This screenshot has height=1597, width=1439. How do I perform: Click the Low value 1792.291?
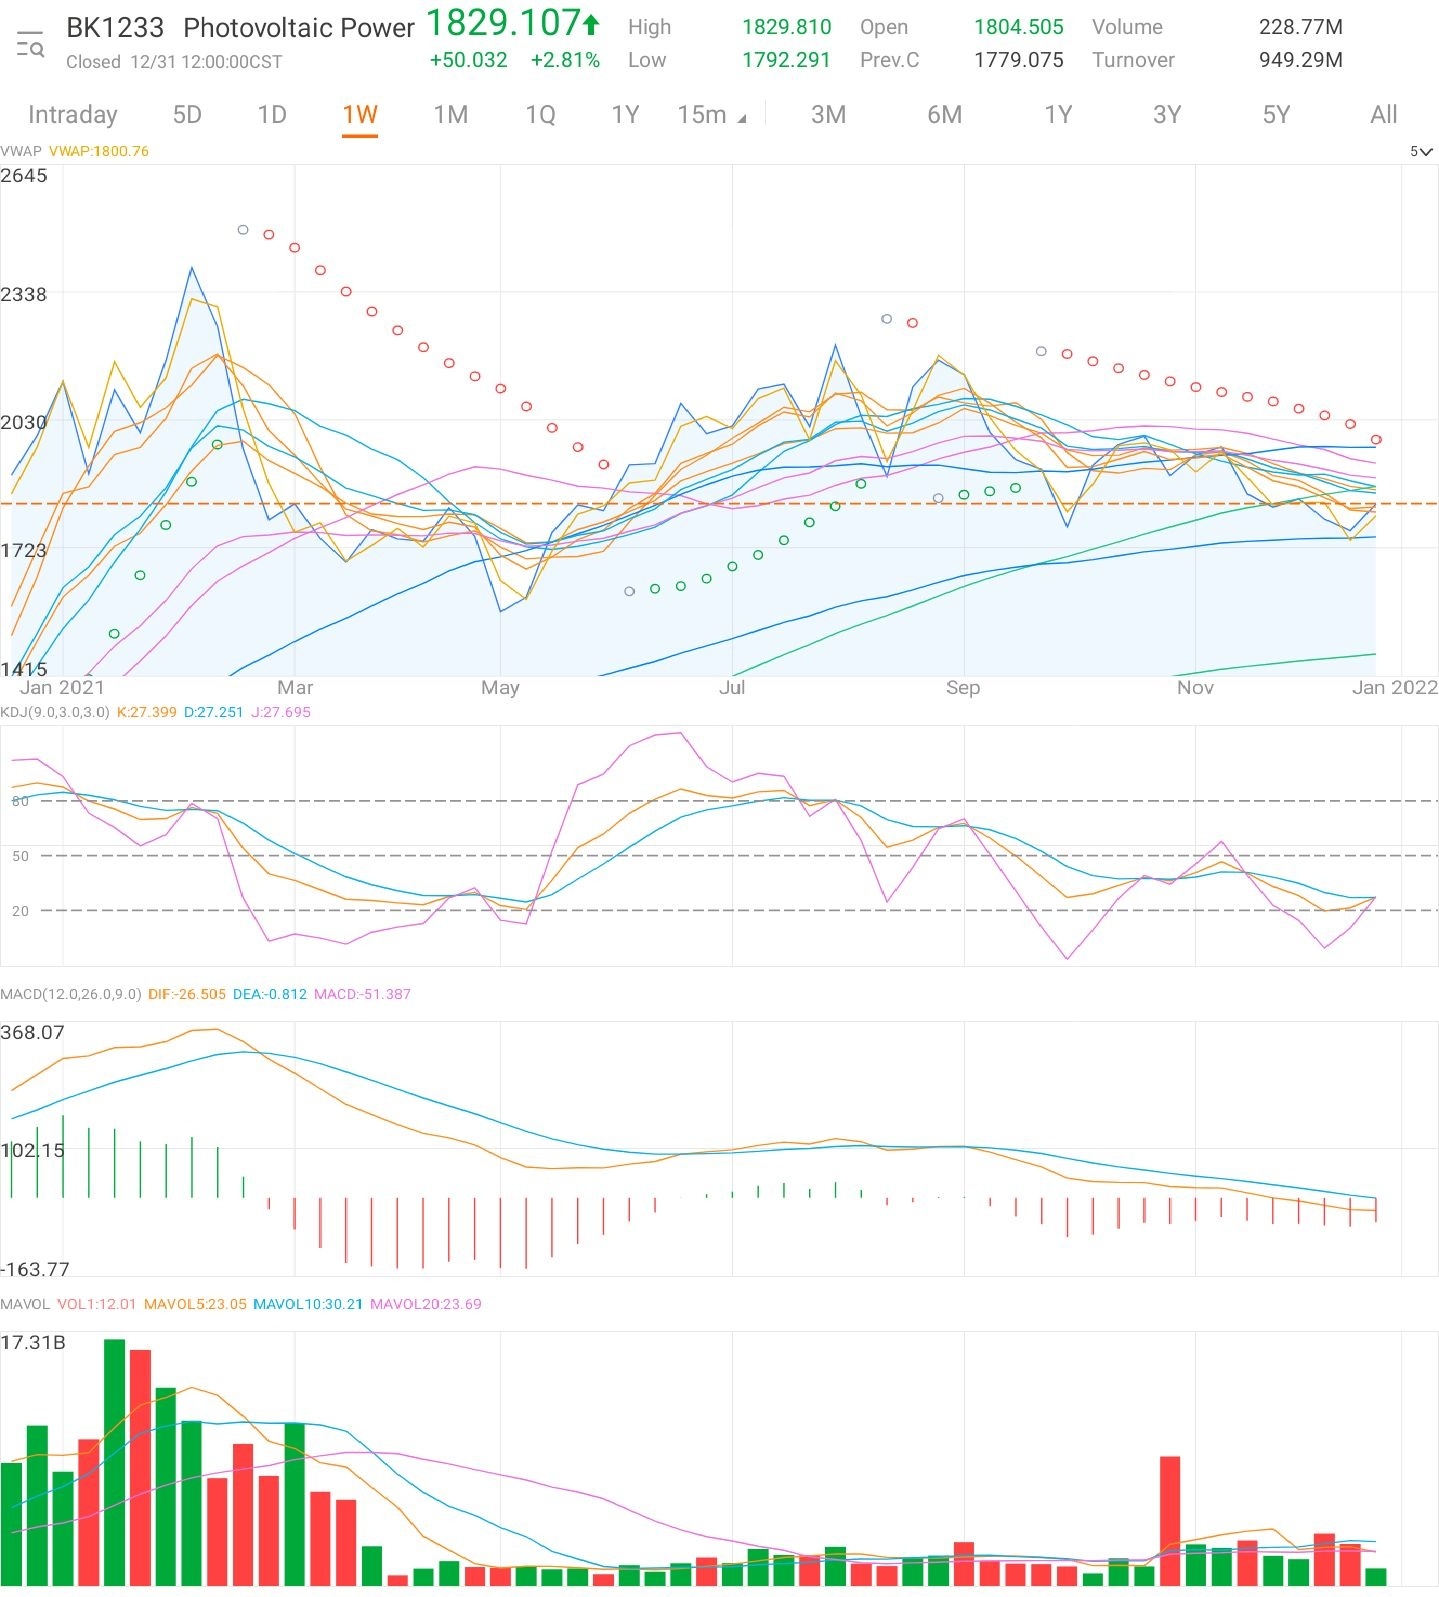786,61
